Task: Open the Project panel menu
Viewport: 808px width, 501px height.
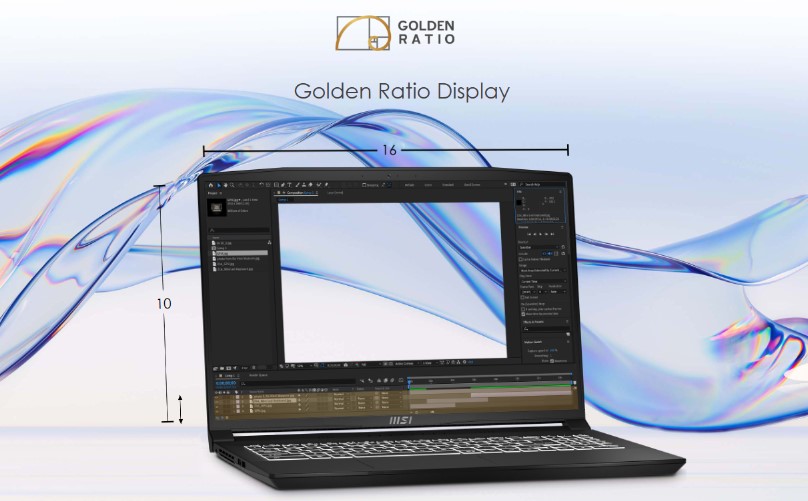Action: [221, 193]
